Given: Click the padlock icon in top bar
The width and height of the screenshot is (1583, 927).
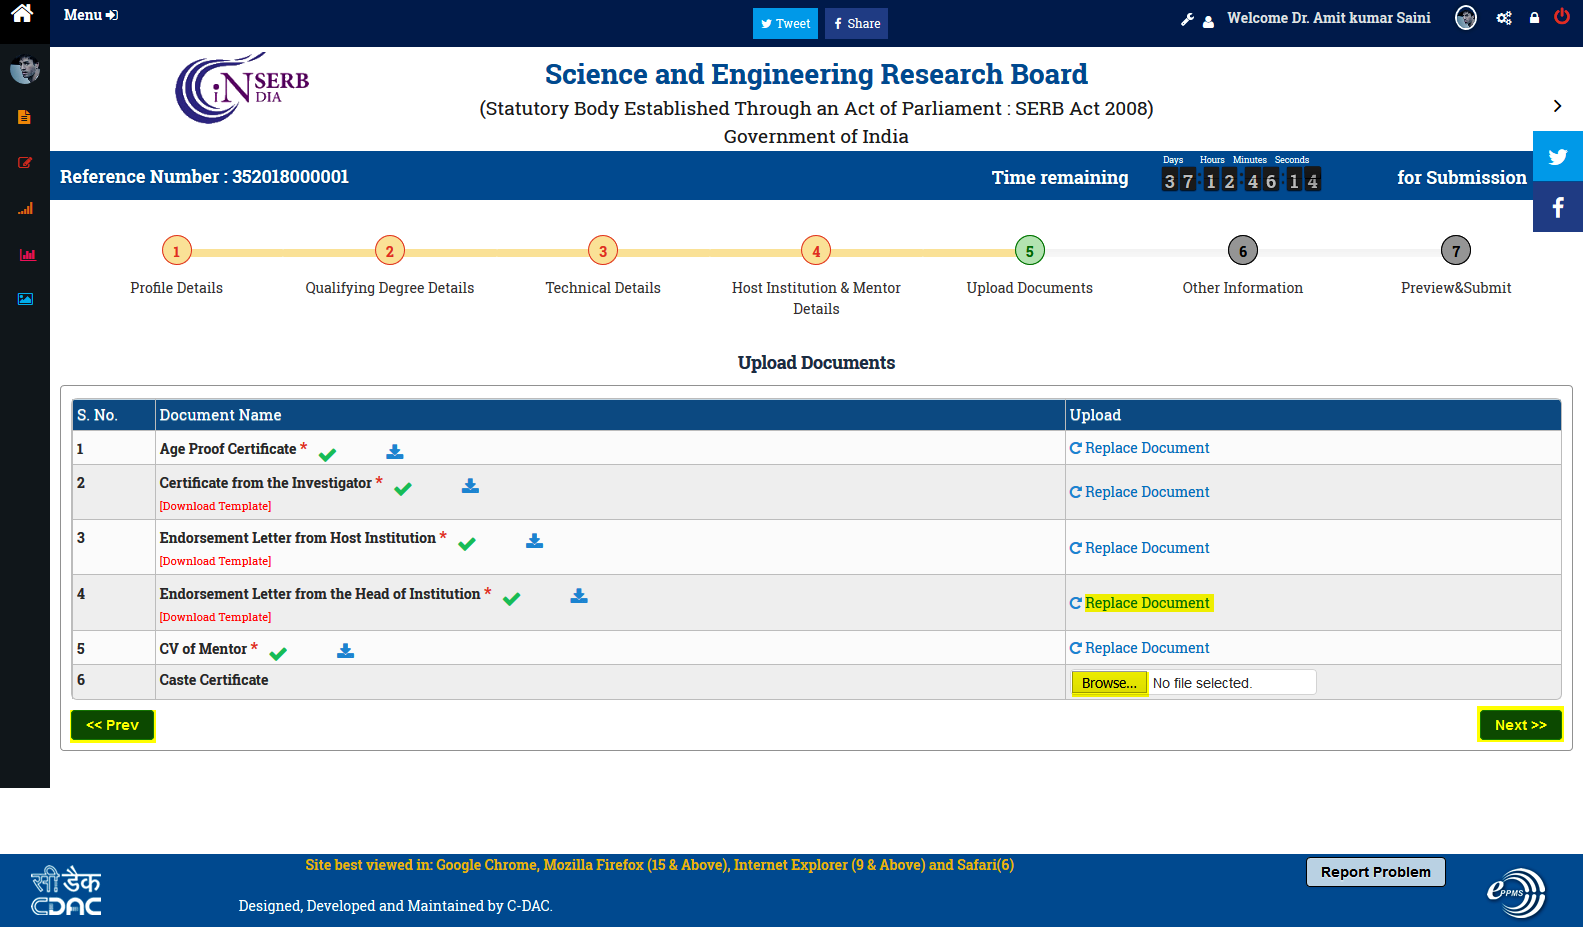Looking at the screenshot, I should 1534,18.
